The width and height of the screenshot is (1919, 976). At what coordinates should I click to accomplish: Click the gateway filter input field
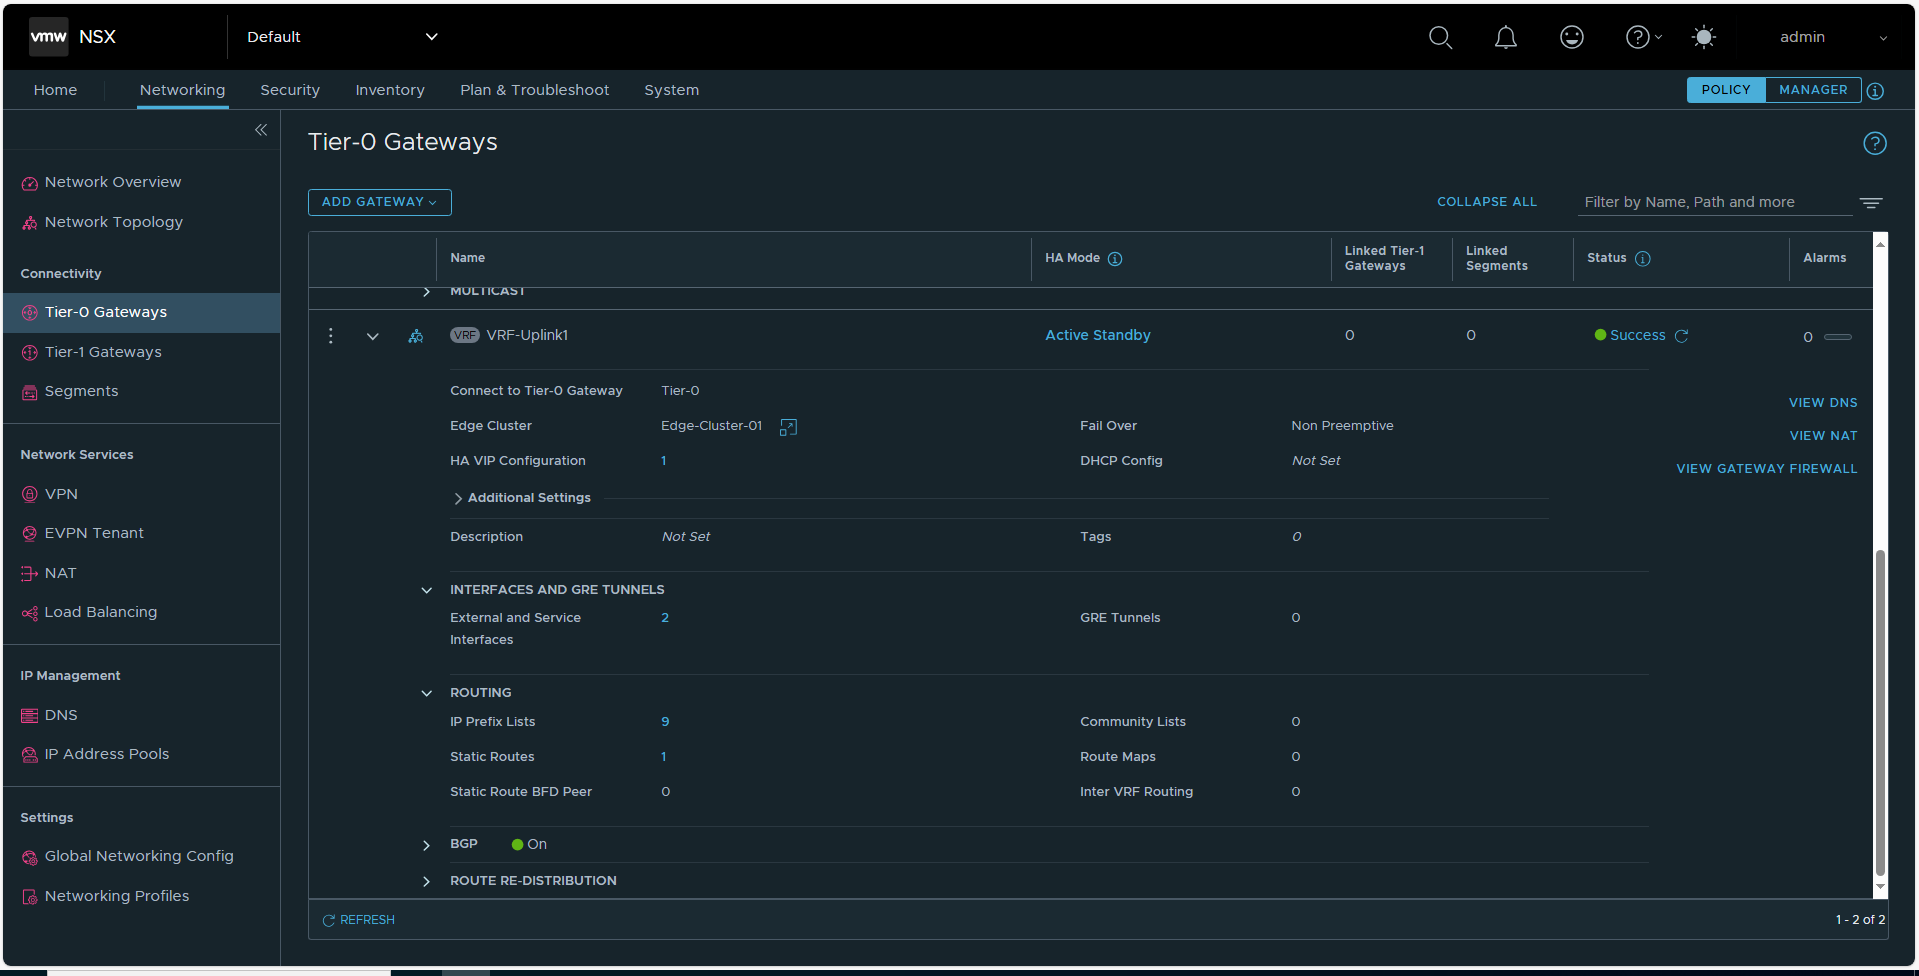click(x=1715, y=202)
